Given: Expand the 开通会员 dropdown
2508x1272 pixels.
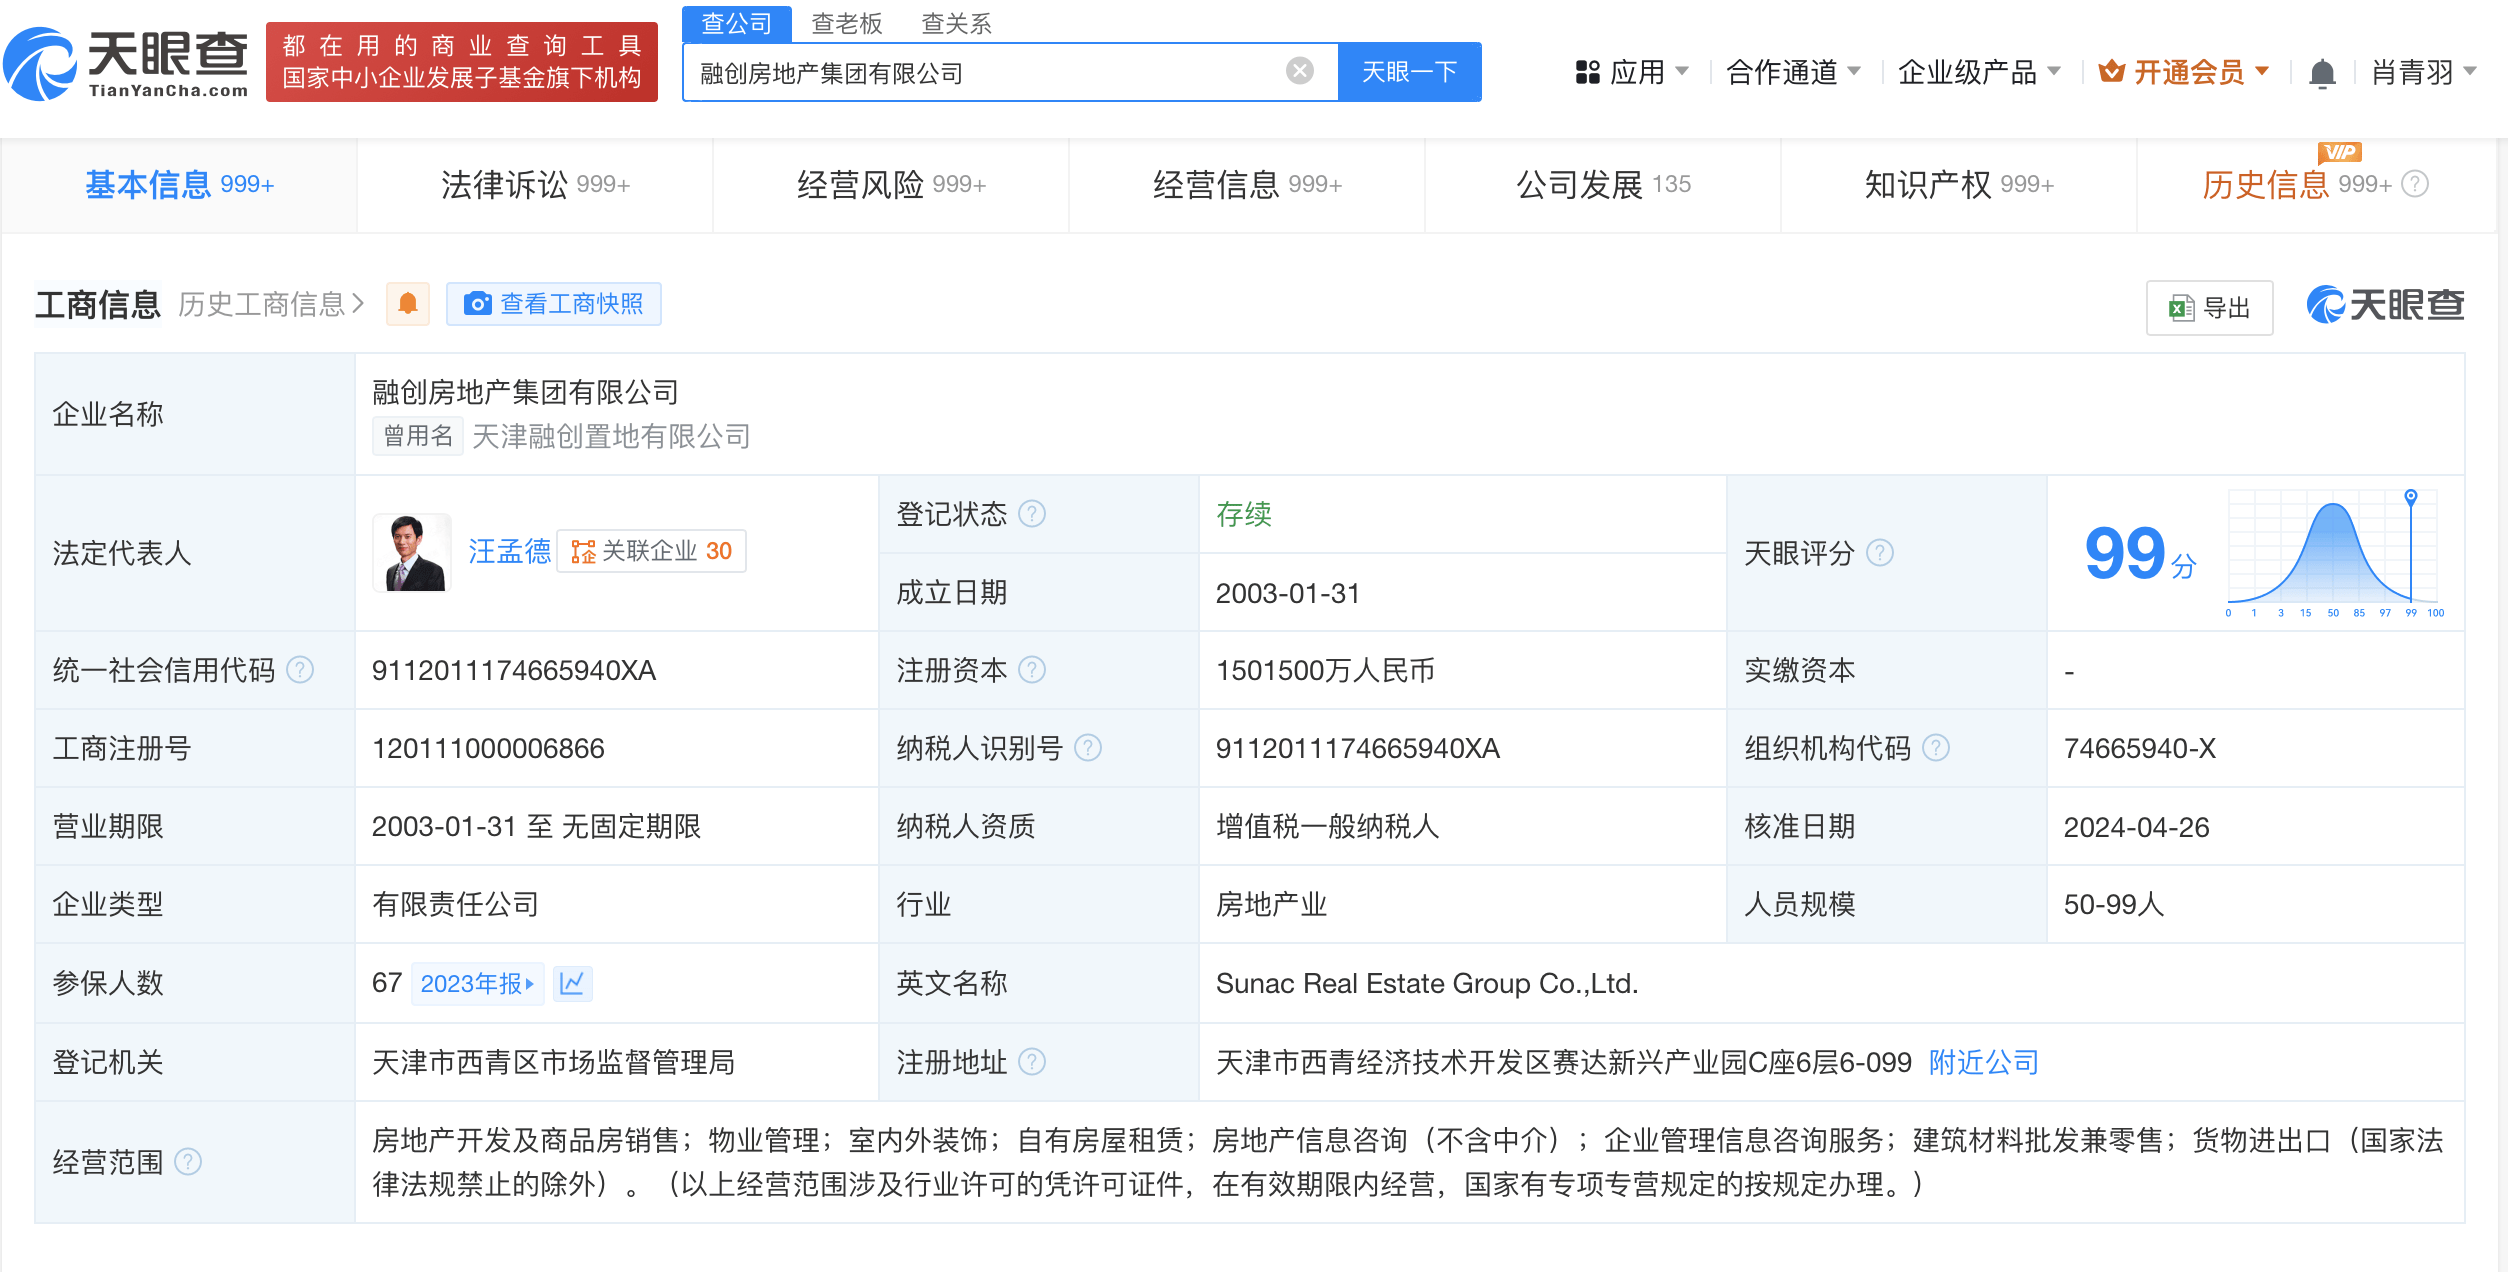Looking at the screenshot, I should pos(2262,72).
